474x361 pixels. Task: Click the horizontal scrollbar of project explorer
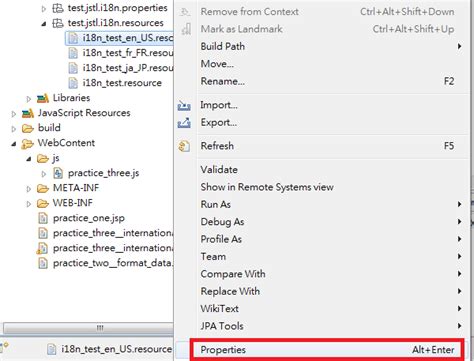88,328
